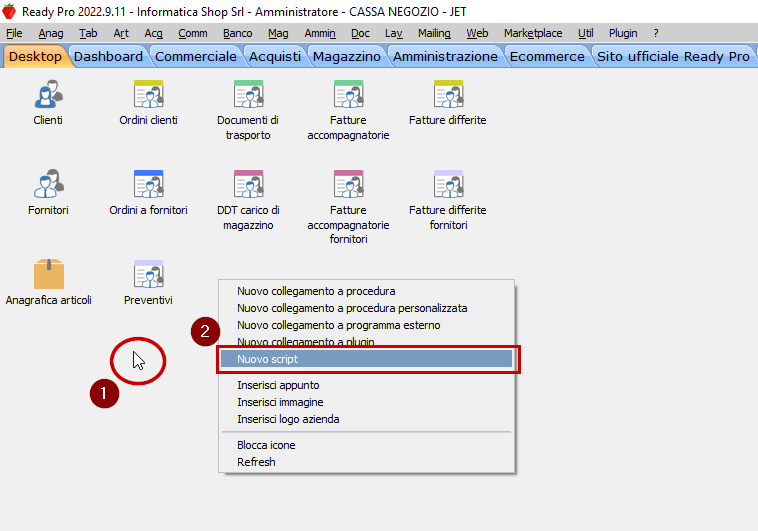The image size is (758, 531).
Task: Select Nuovo collegamento a procedura
Action: click(316, 291)
